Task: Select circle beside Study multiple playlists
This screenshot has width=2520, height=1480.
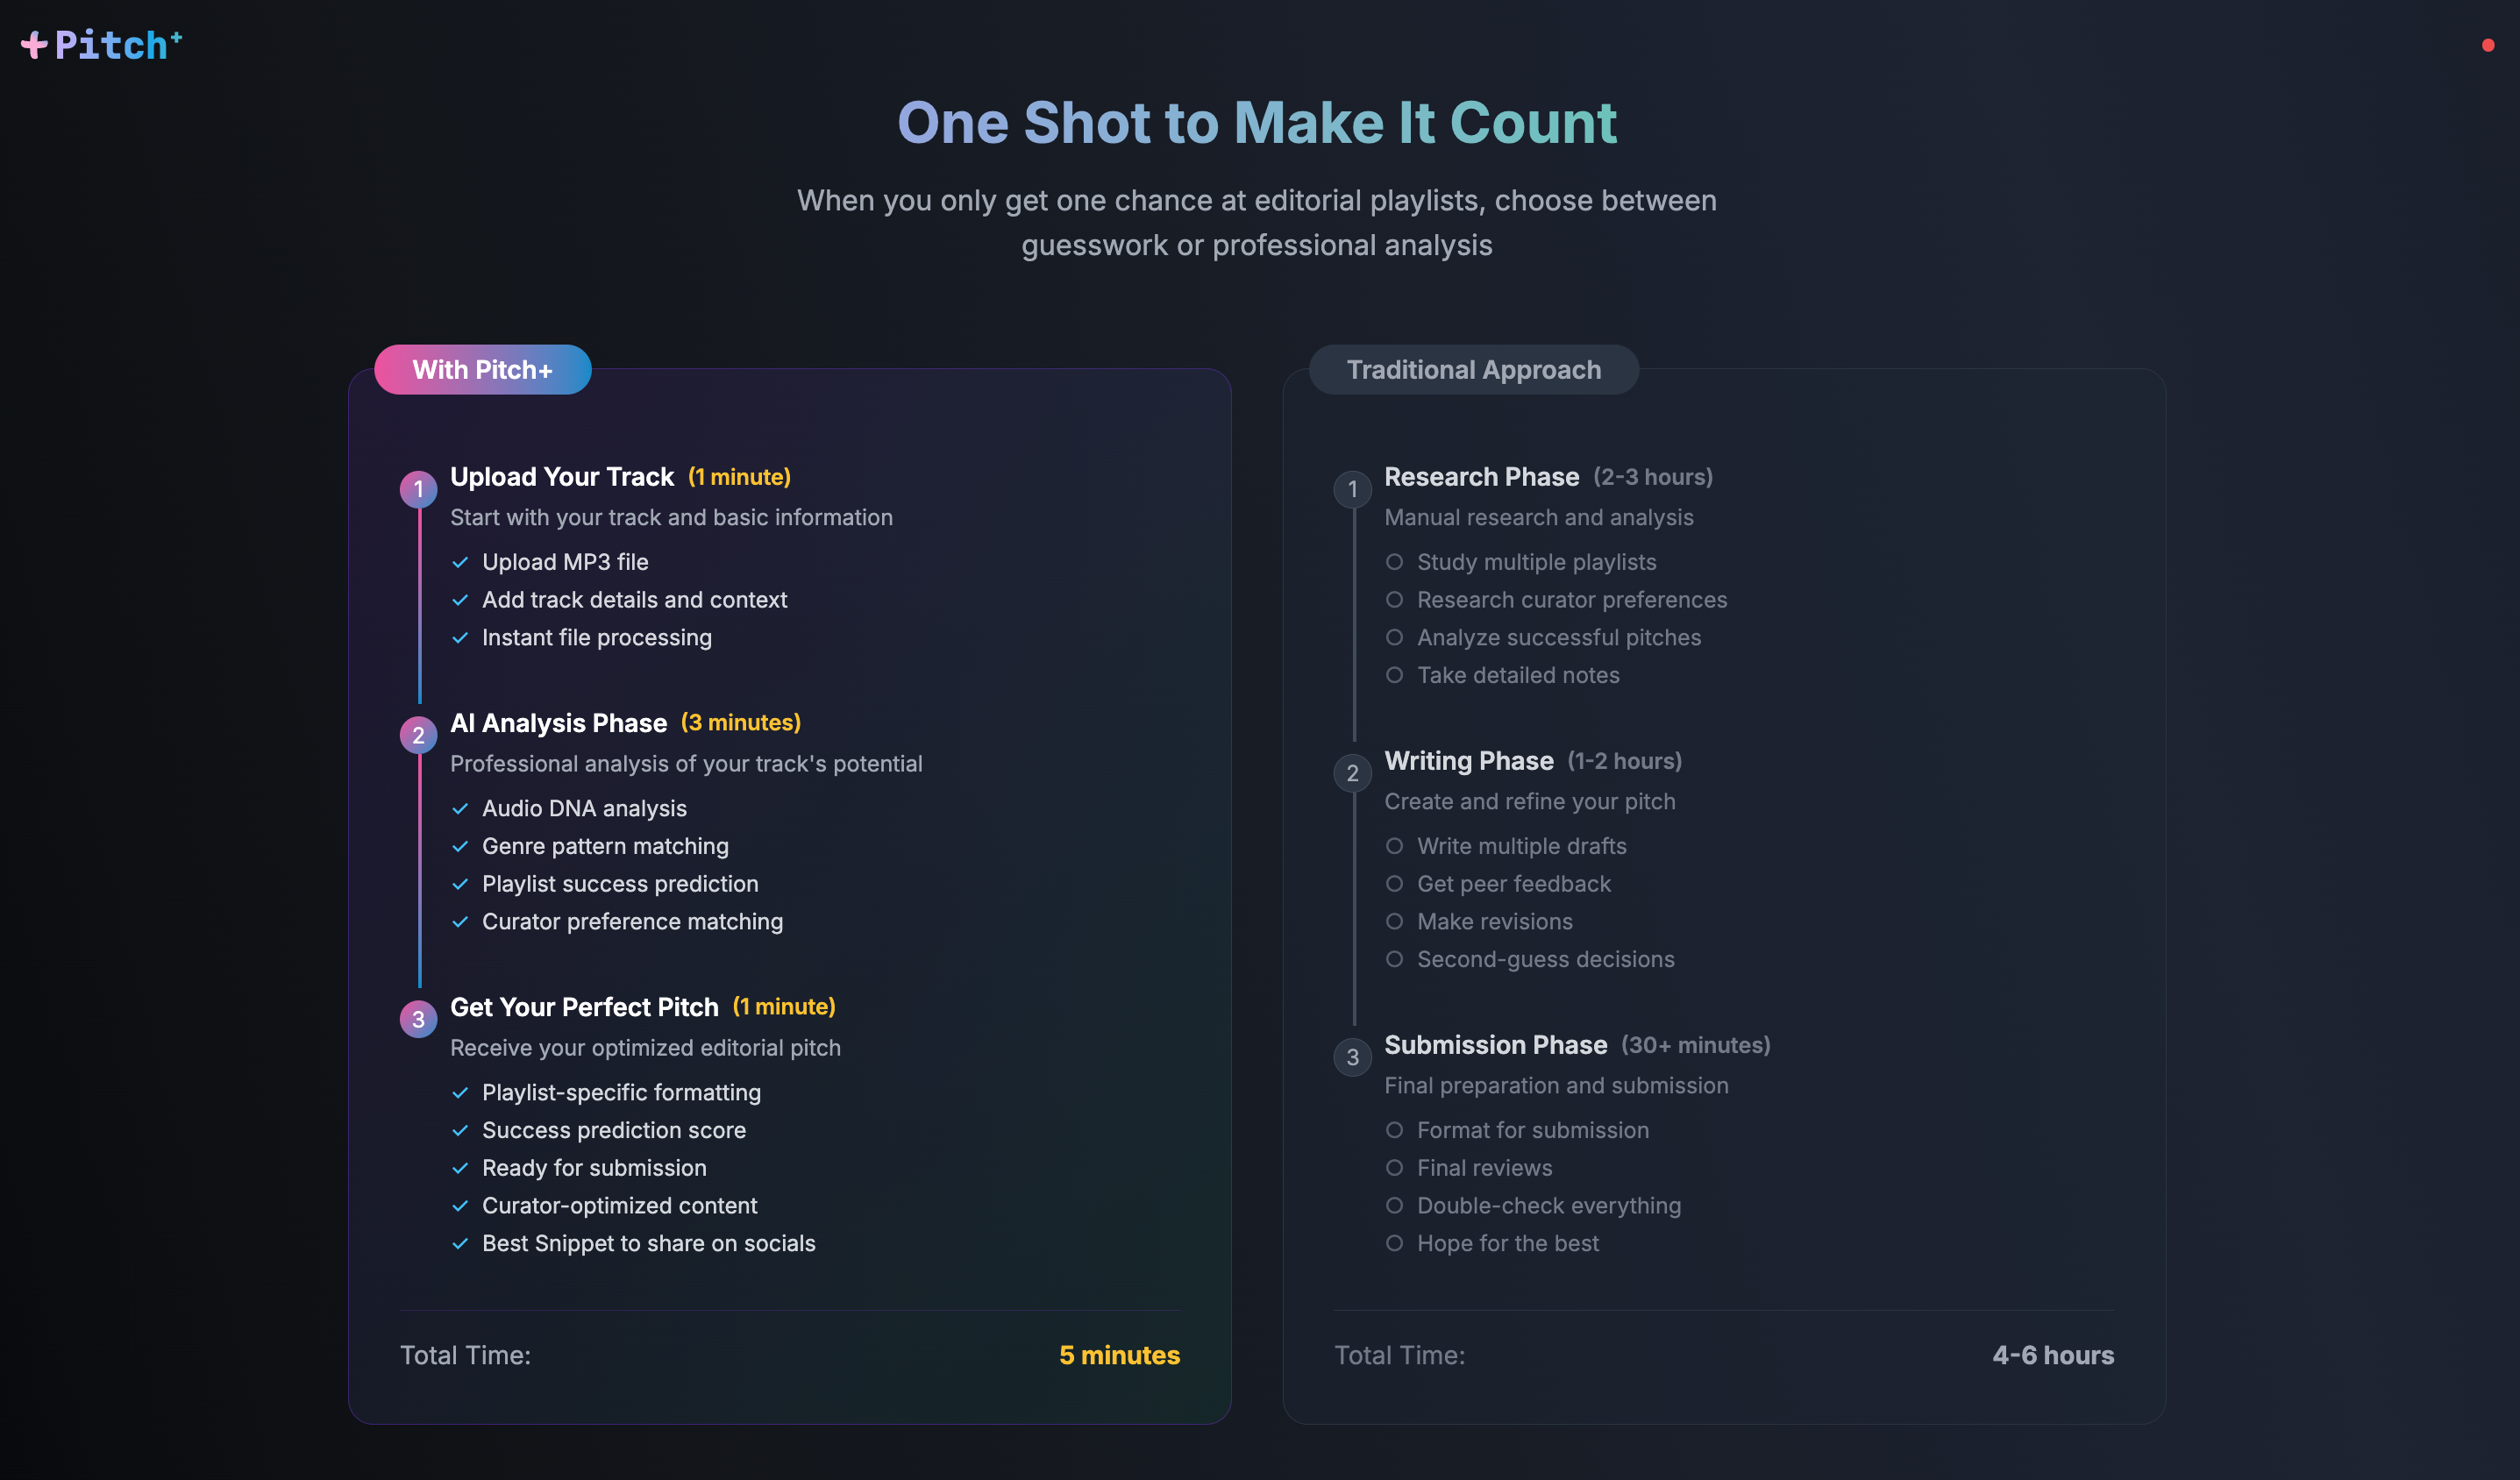Action: (x=1394, y=562)
